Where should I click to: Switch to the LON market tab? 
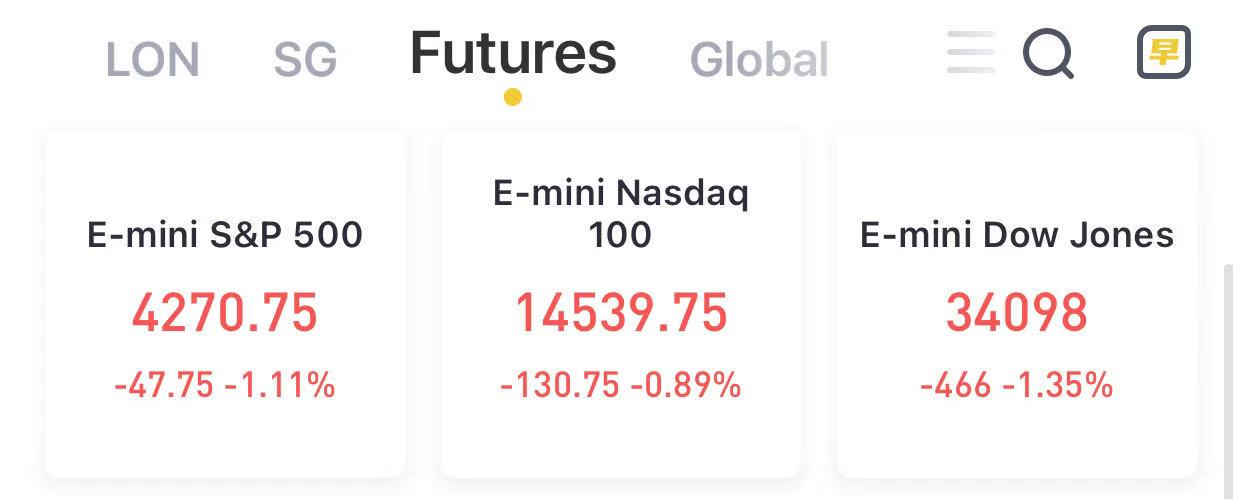click(x=152, y=60)
